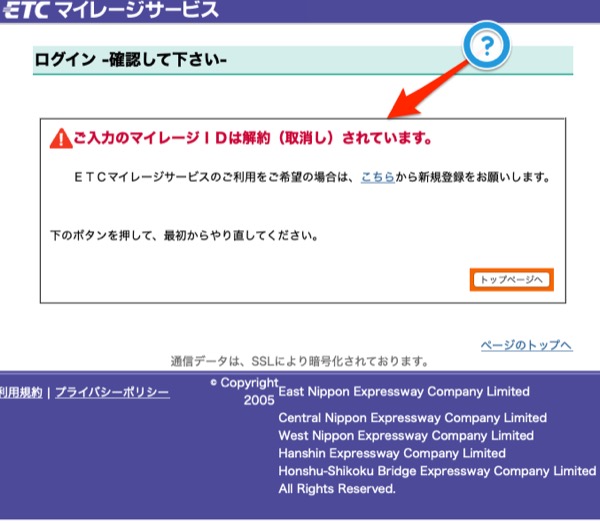Image resolution: width=600 pixels, height=523 pixels.
Task: Follow the ページのトップへ link
Action: pyautogui.click(x=527, y=345)
